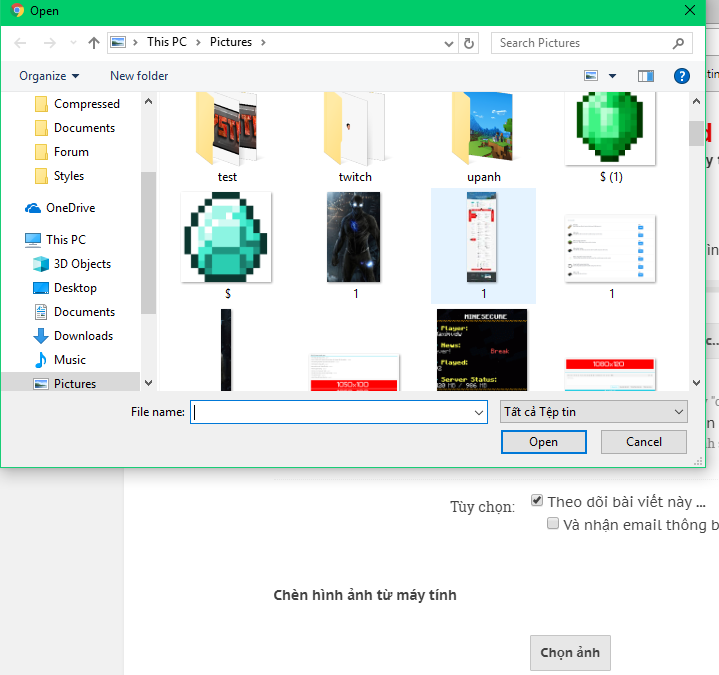Create a New folder

pyautogui.click(x=139, y=76)
